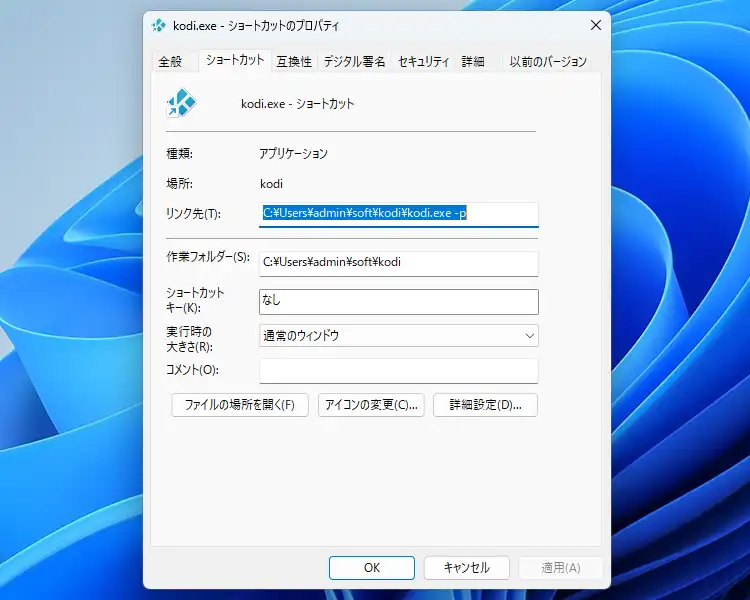Click アイコンの変更 button

(371, 405)
